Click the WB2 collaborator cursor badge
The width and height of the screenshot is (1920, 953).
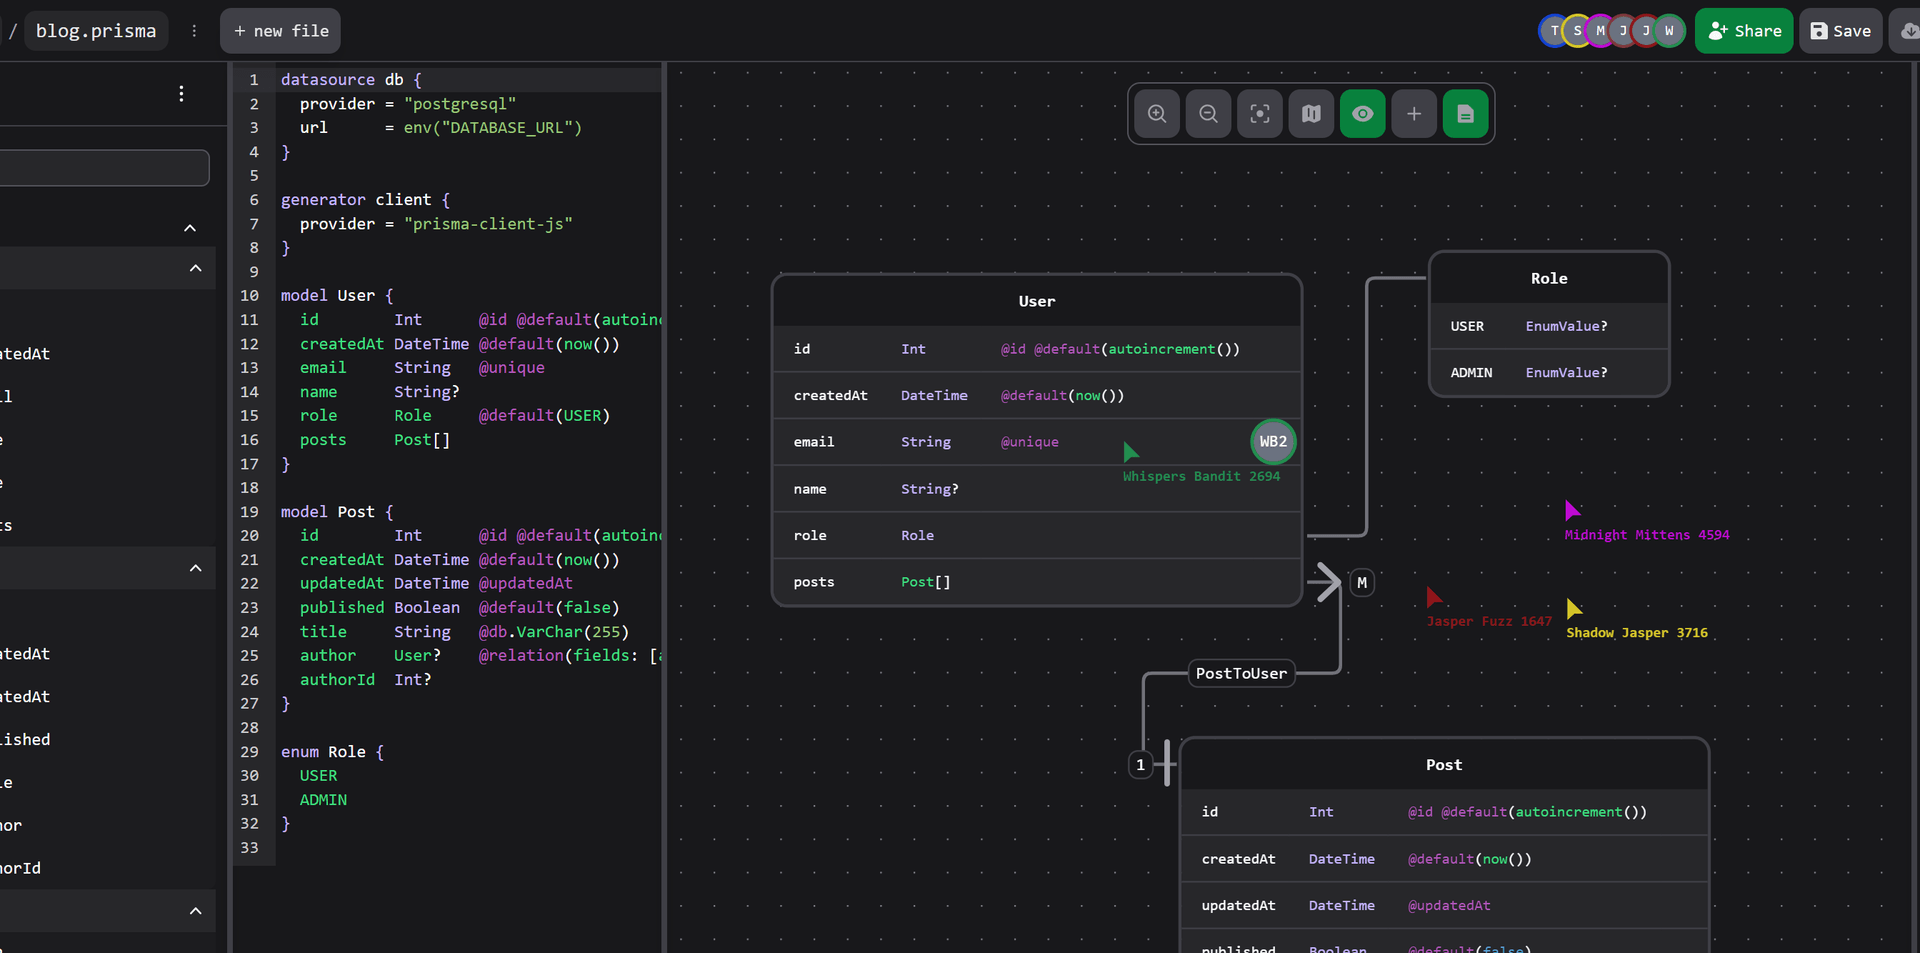1272,441
